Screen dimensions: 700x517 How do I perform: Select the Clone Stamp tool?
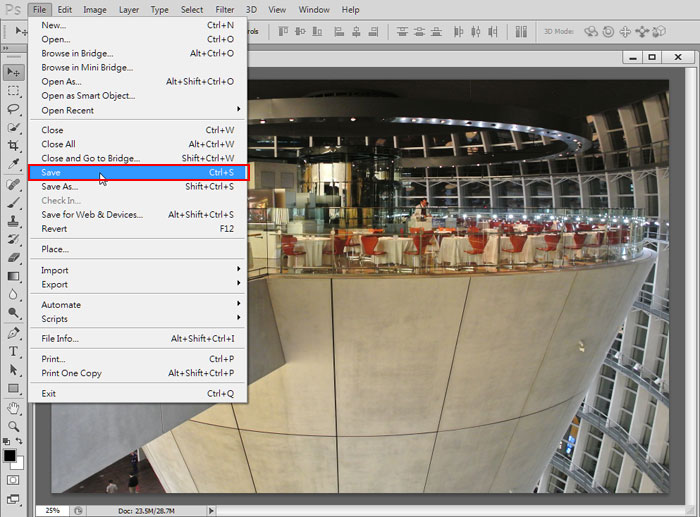pos(13,221)
